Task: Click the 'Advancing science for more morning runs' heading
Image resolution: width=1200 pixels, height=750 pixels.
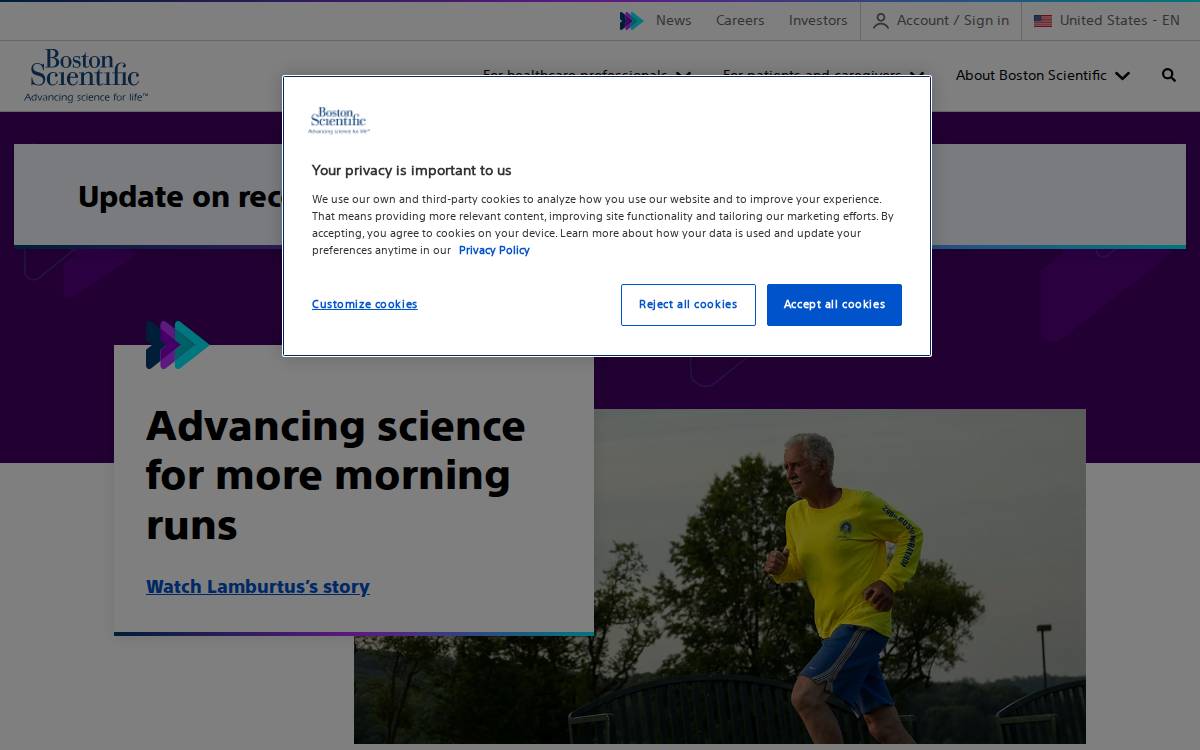Action: pos(335,475)
